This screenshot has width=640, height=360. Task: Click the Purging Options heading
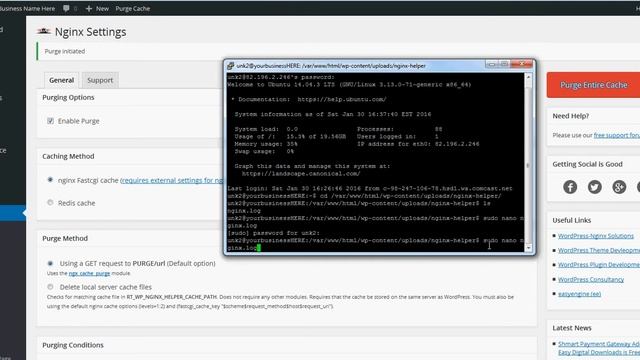coord(68,97)
